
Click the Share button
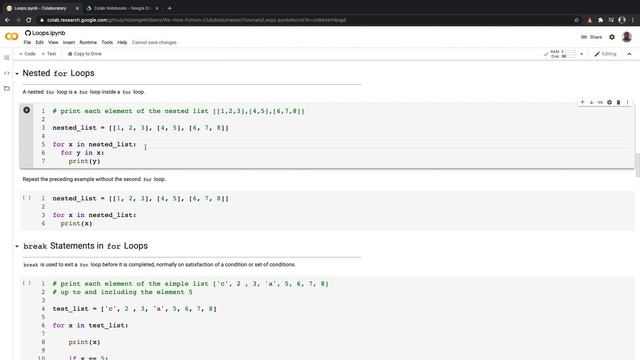591,37
